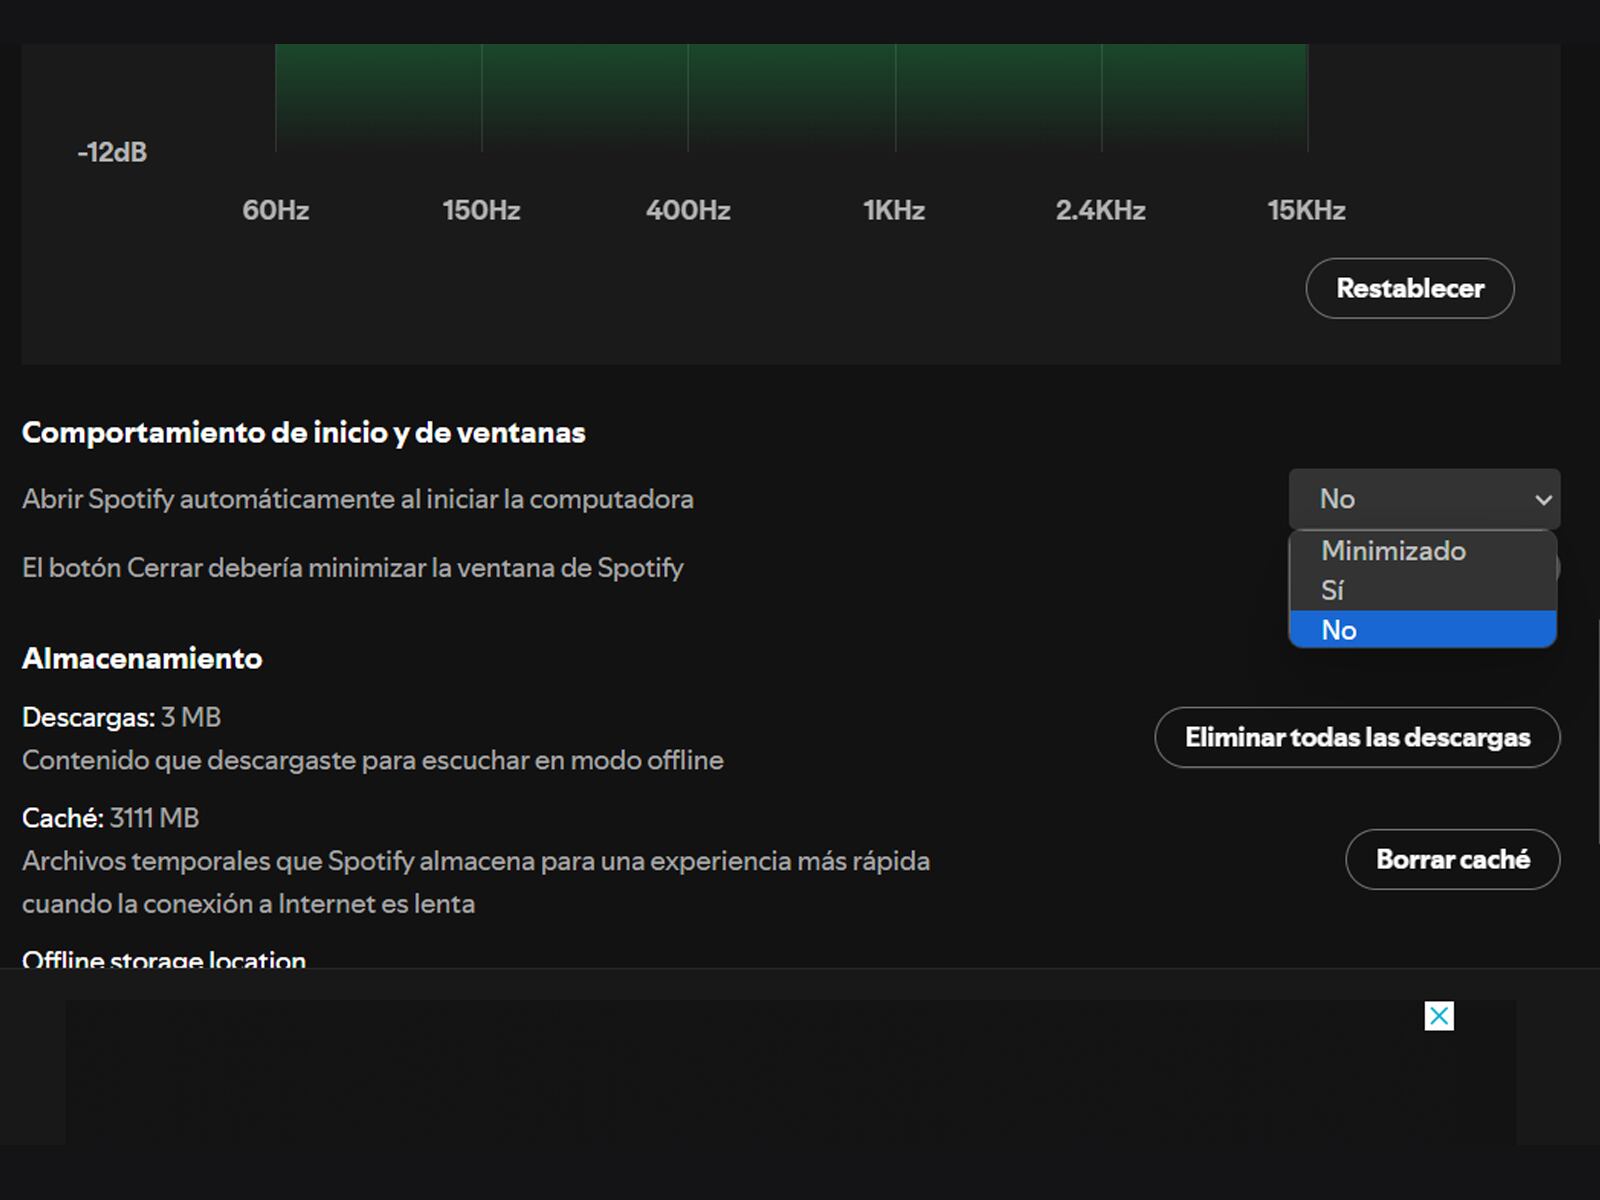The width and height of the screenshot is (1600, 1200).
Task: Click Eliminar todas las descargas
Action: coord(1356,737)
